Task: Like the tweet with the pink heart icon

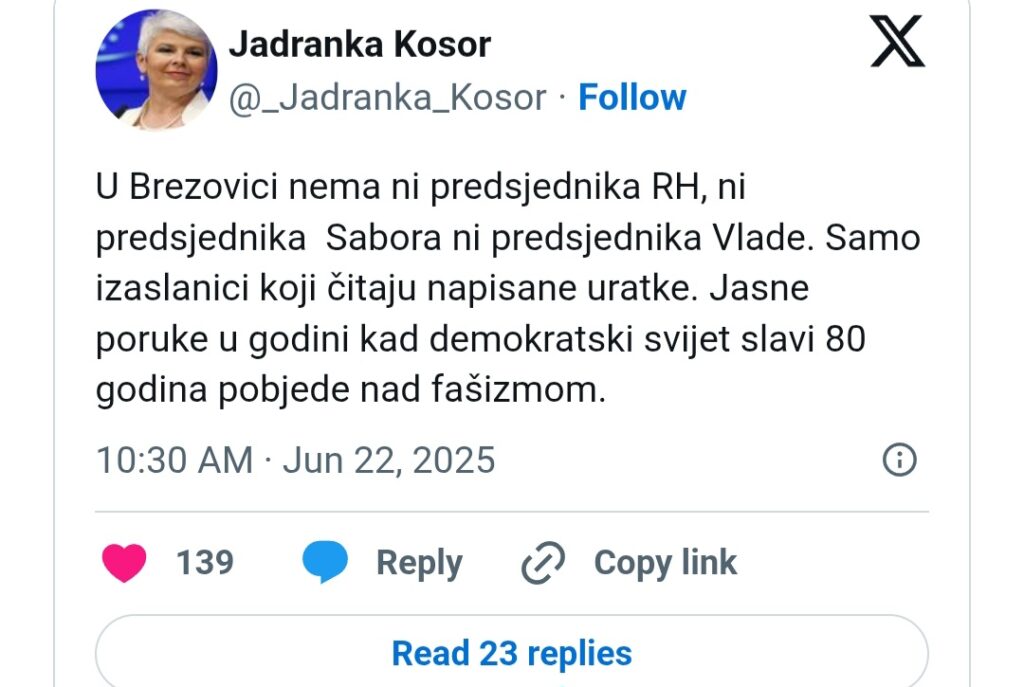Action: 124,562
